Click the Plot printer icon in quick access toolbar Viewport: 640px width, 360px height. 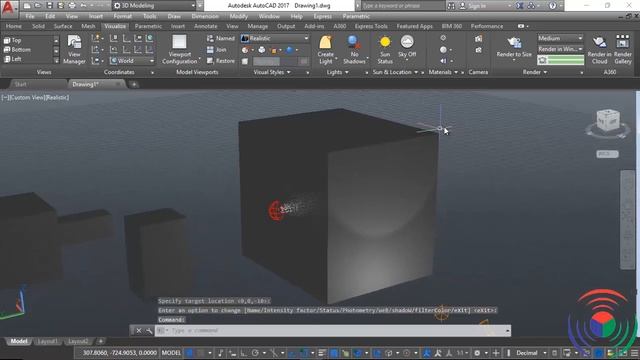pos(72,6)
